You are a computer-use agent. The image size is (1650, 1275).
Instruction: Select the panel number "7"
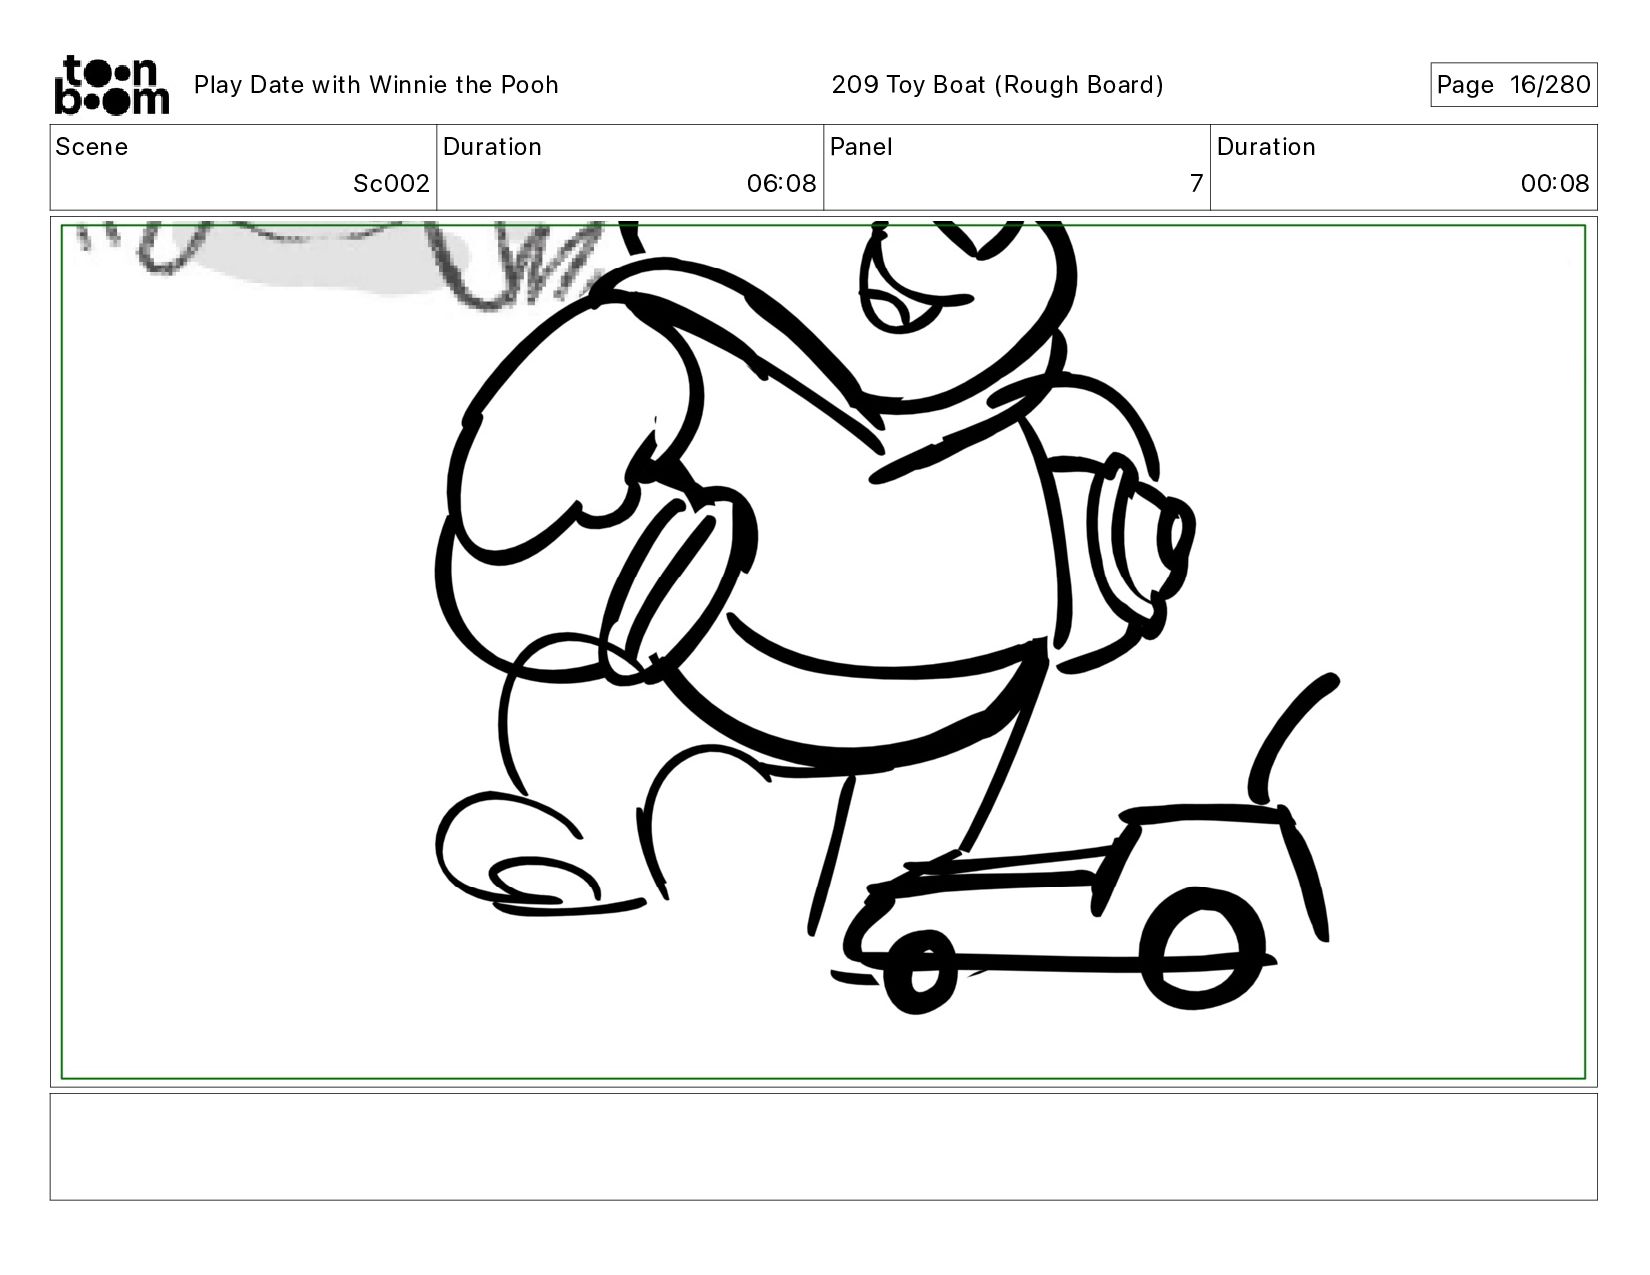[1196, 184]
